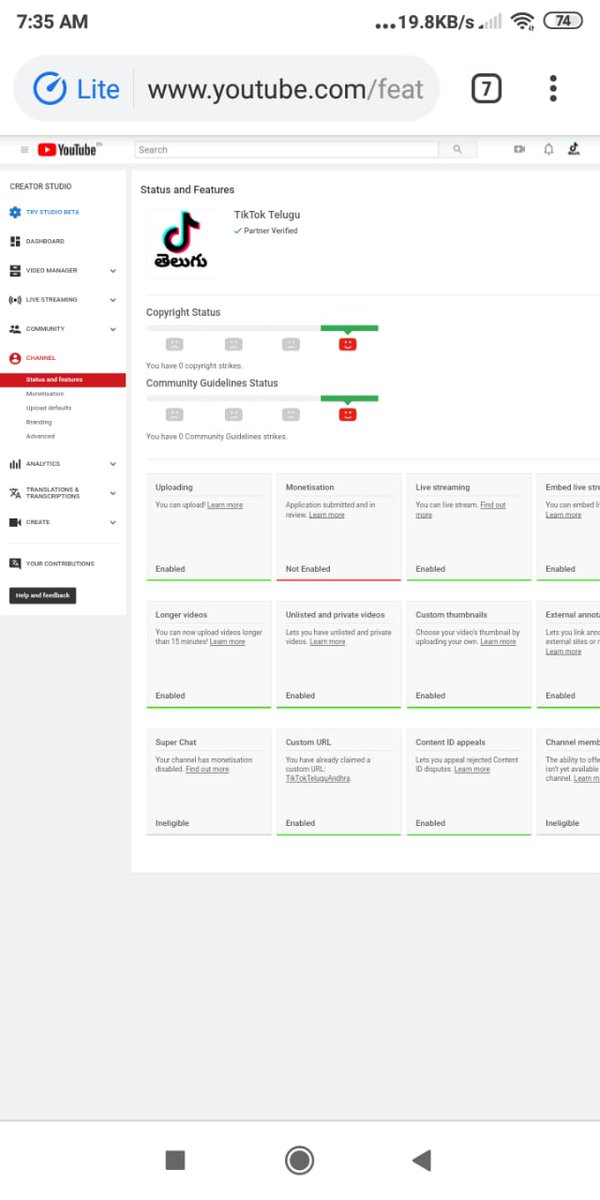Screen dimensions: 600x1200
Task: Open the Branding submenu item
Action: pyautogui.click(x=39, y=422)
